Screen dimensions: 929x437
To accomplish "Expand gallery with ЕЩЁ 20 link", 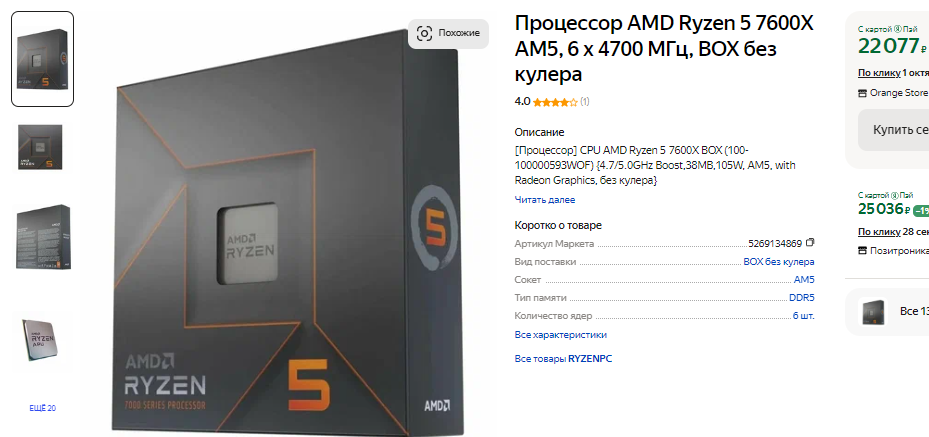I will (43, 408).
